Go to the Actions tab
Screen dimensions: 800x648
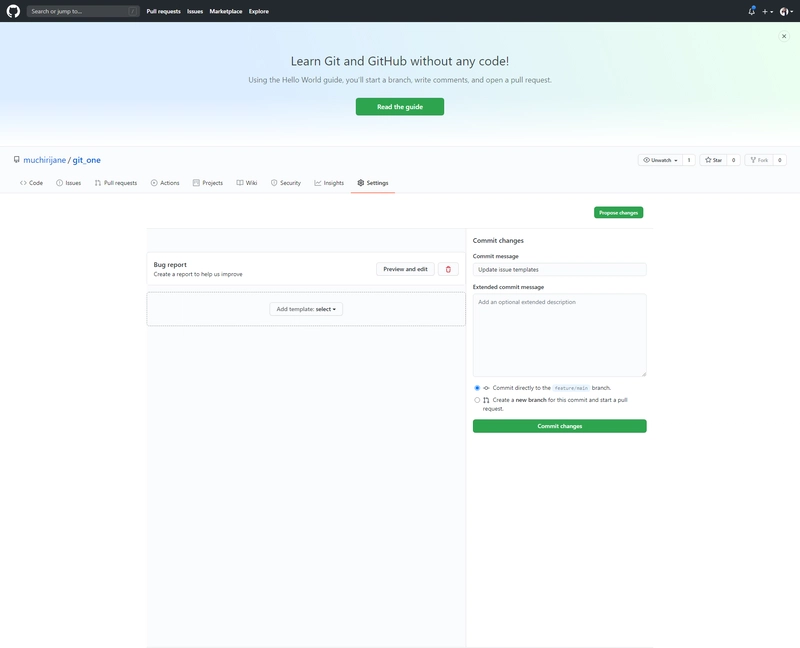165,183
